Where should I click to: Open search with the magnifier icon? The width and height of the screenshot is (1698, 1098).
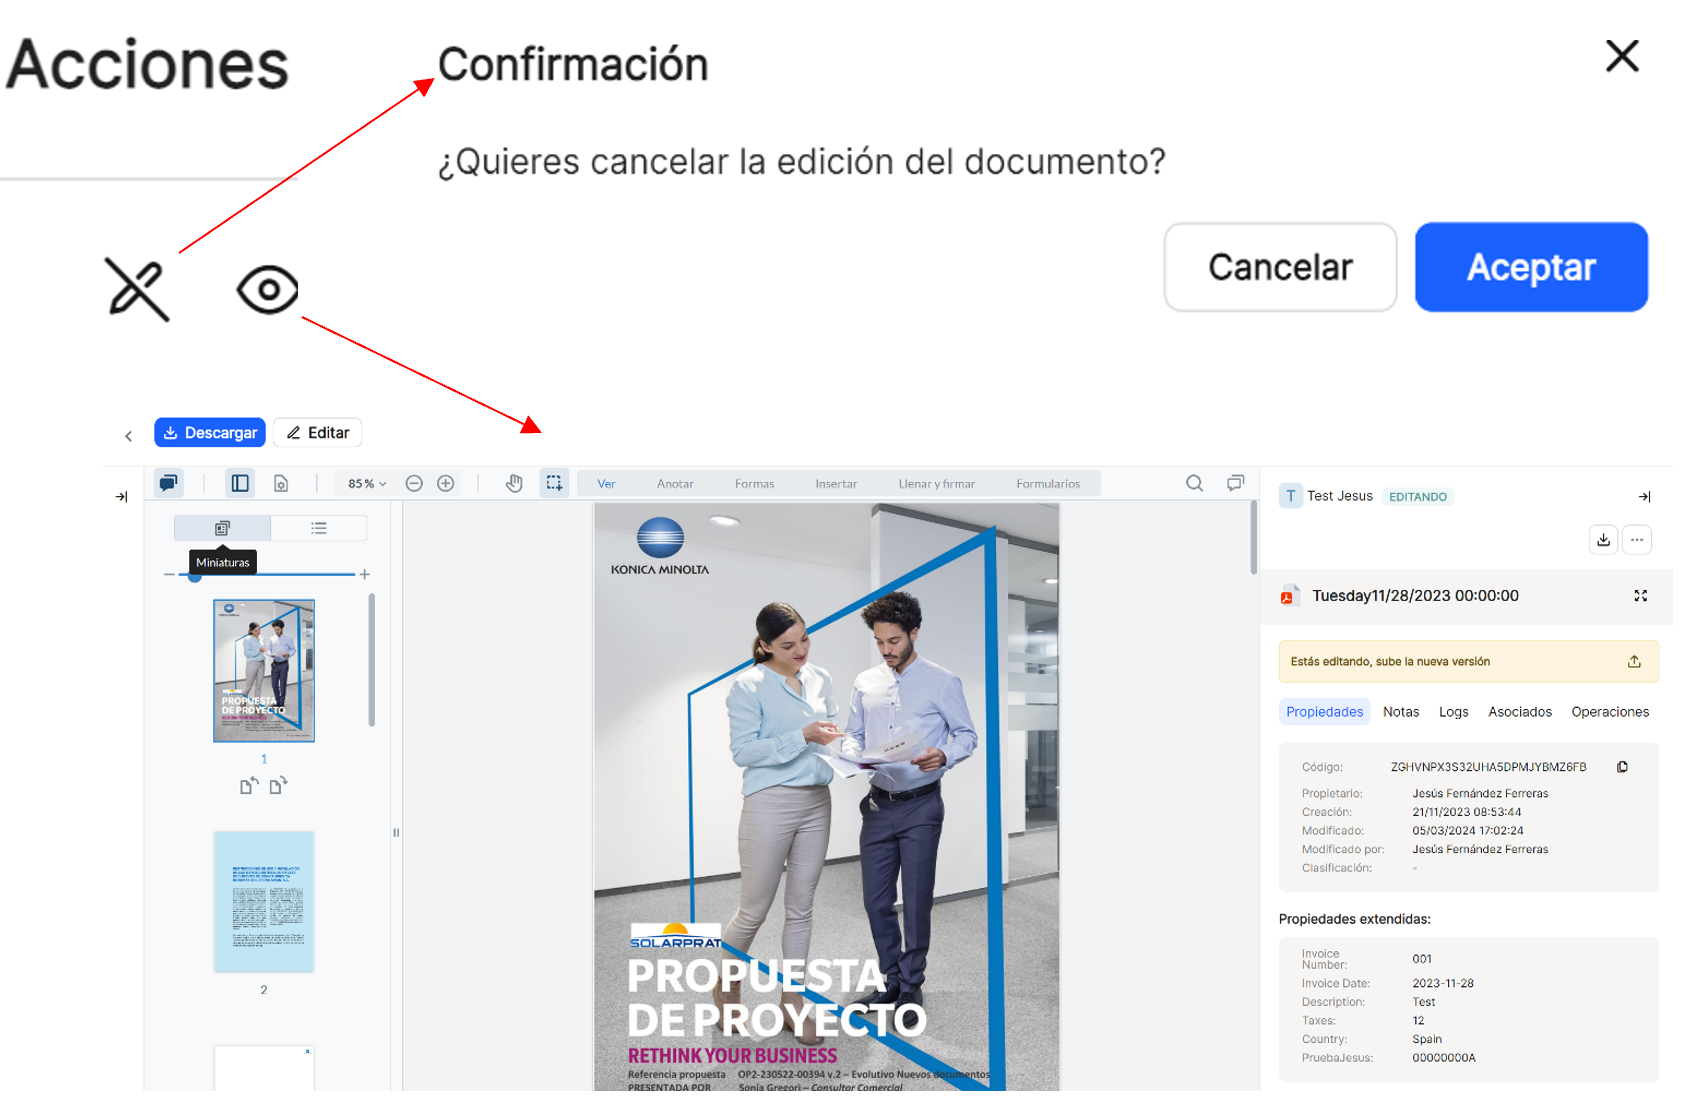coord(1194,483)
